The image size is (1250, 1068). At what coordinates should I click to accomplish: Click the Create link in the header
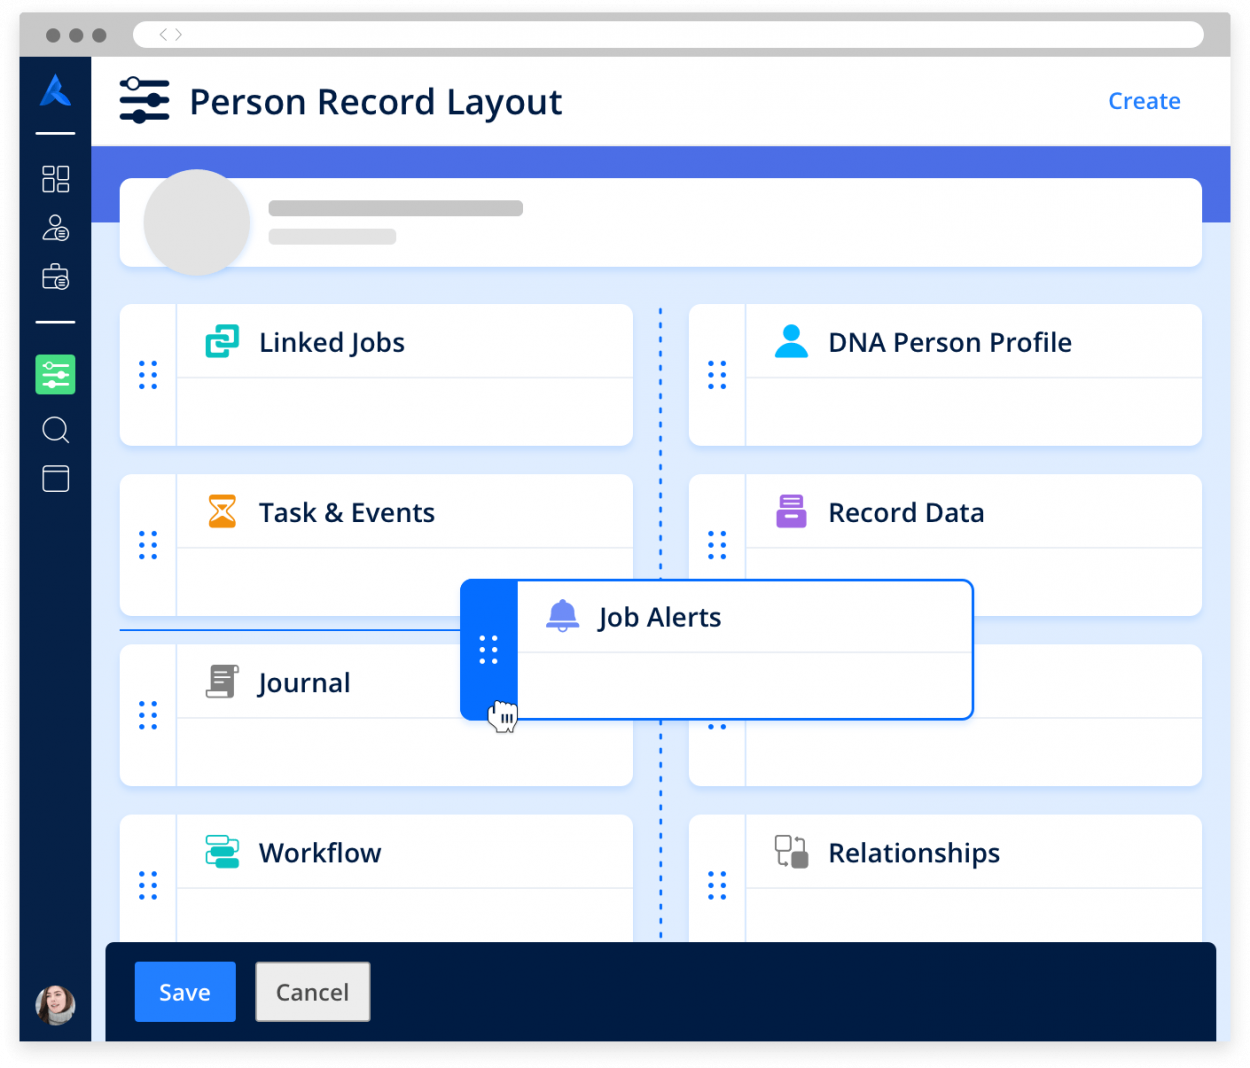tap(1143, 101)
